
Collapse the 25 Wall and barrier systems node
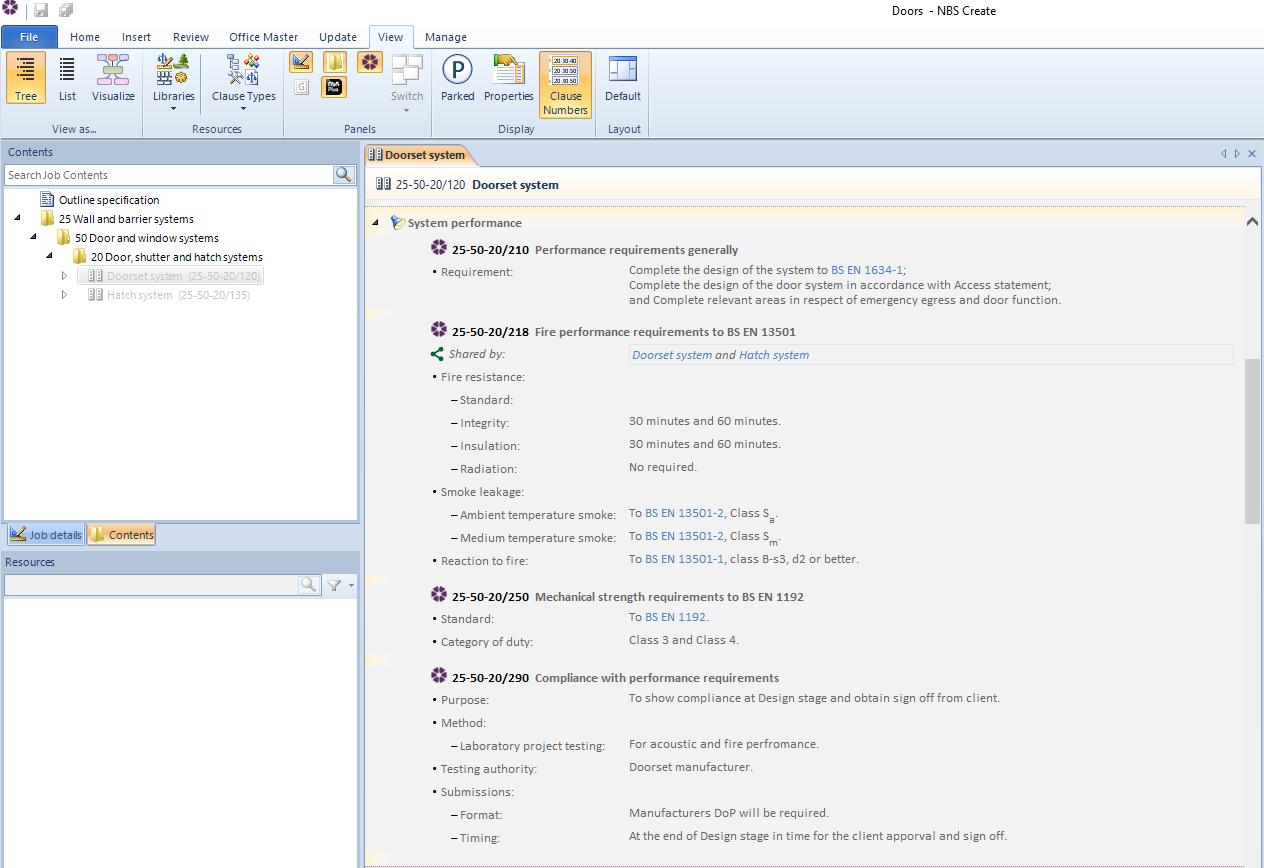(17, 219)
